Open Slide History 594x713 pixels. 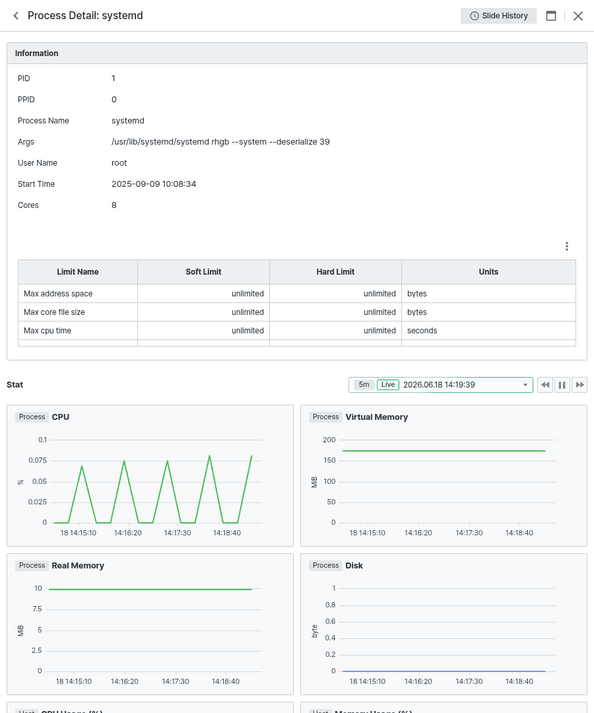pos(498,16)
